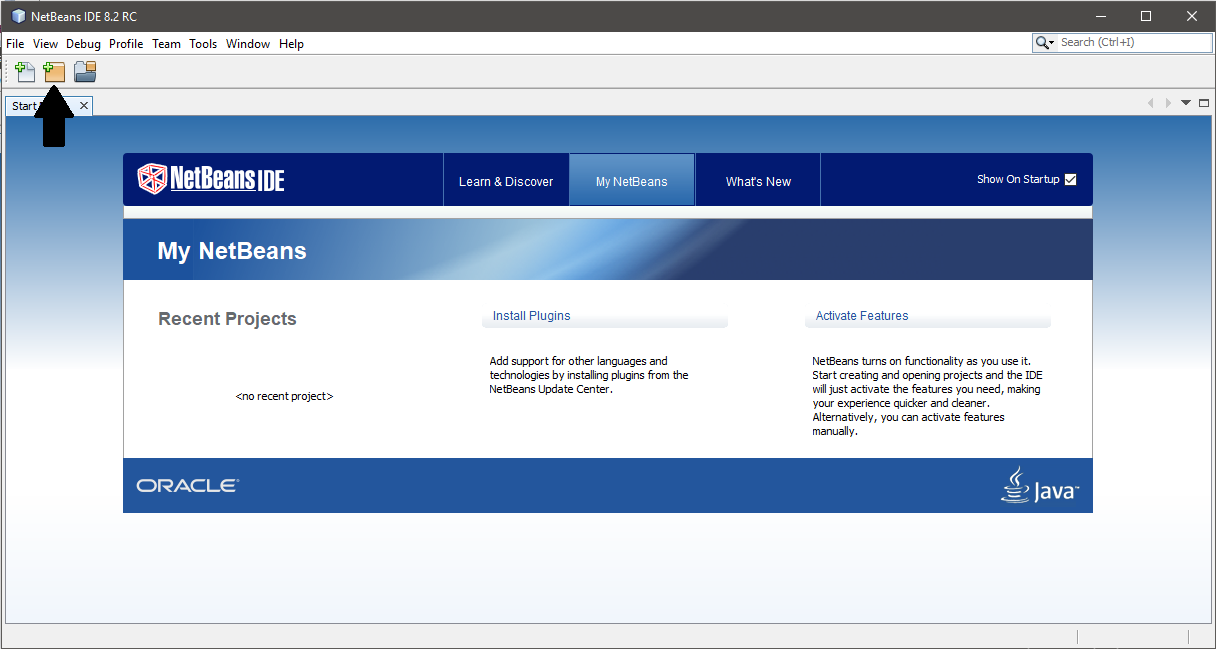Switch to the Learn & Discover tab
1216x649 pixels.
(x=506, y=181)
